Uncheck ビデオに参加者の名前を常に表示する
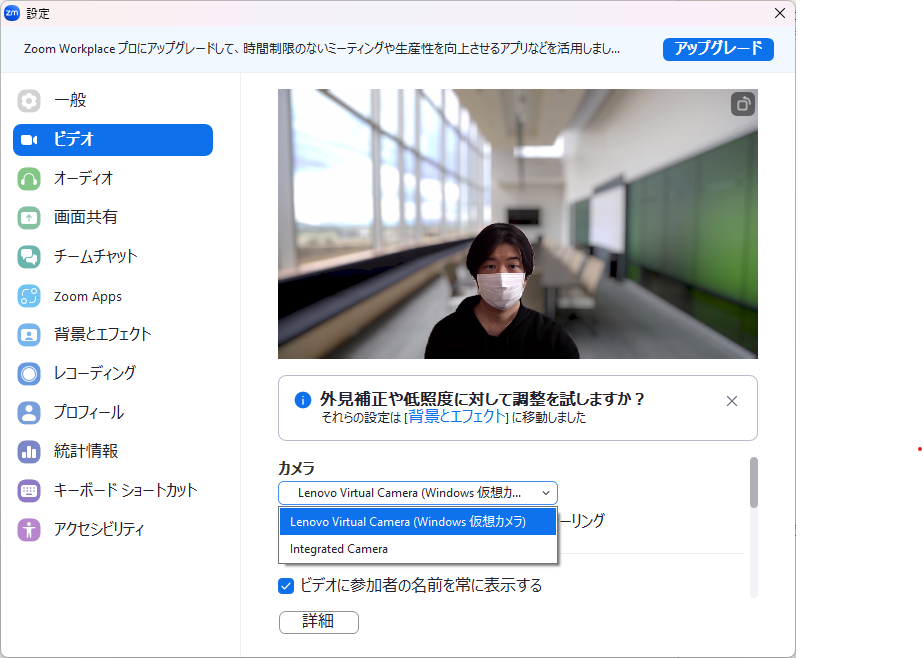 [285, 586]
